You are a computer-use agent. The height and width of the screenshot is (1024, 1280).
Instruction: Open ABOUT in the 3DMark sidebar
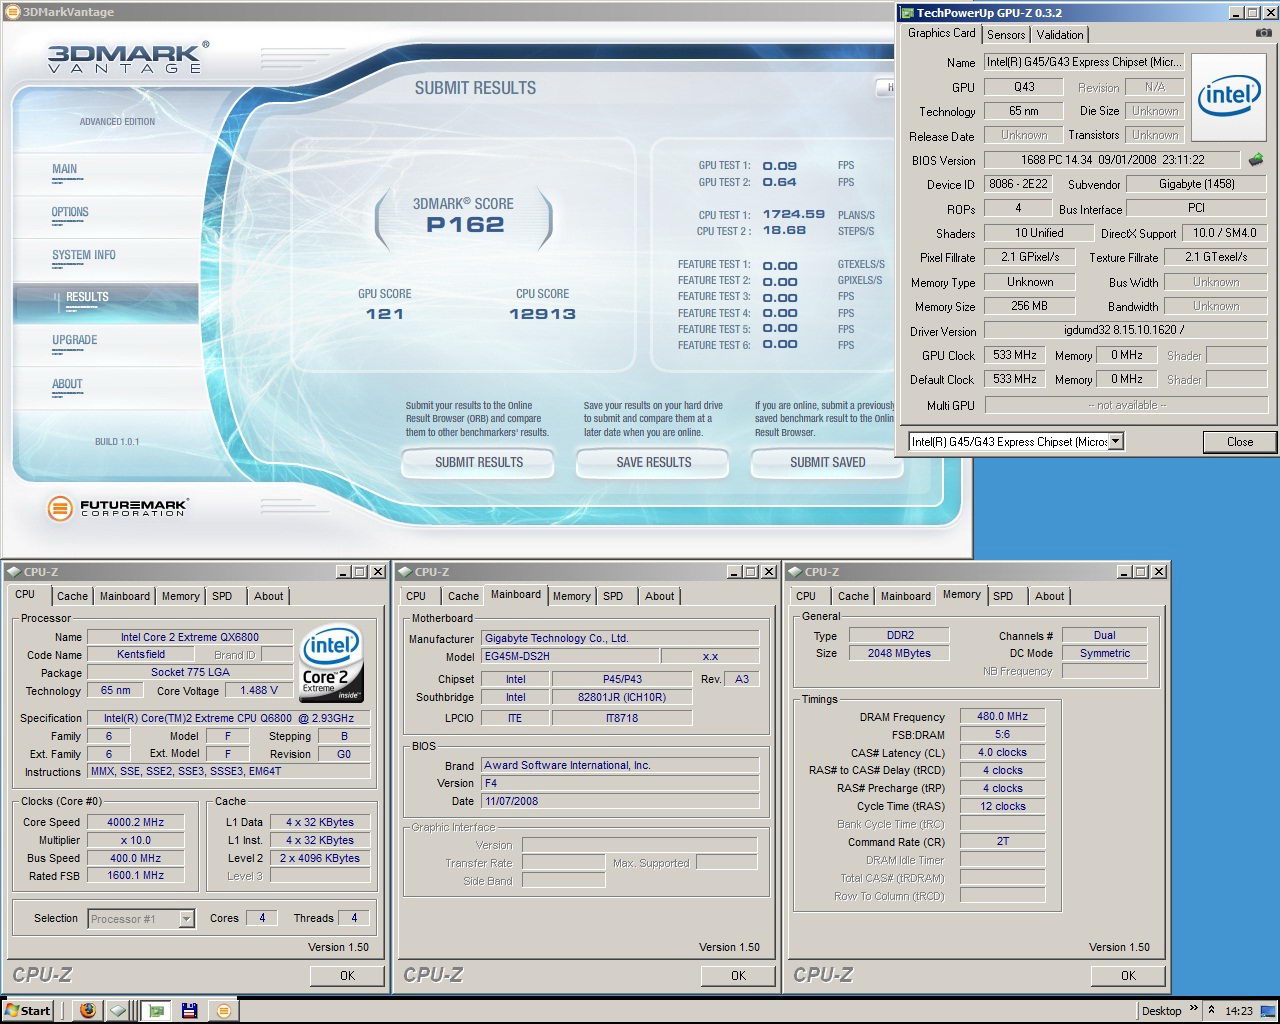click(x=67, y=384)
